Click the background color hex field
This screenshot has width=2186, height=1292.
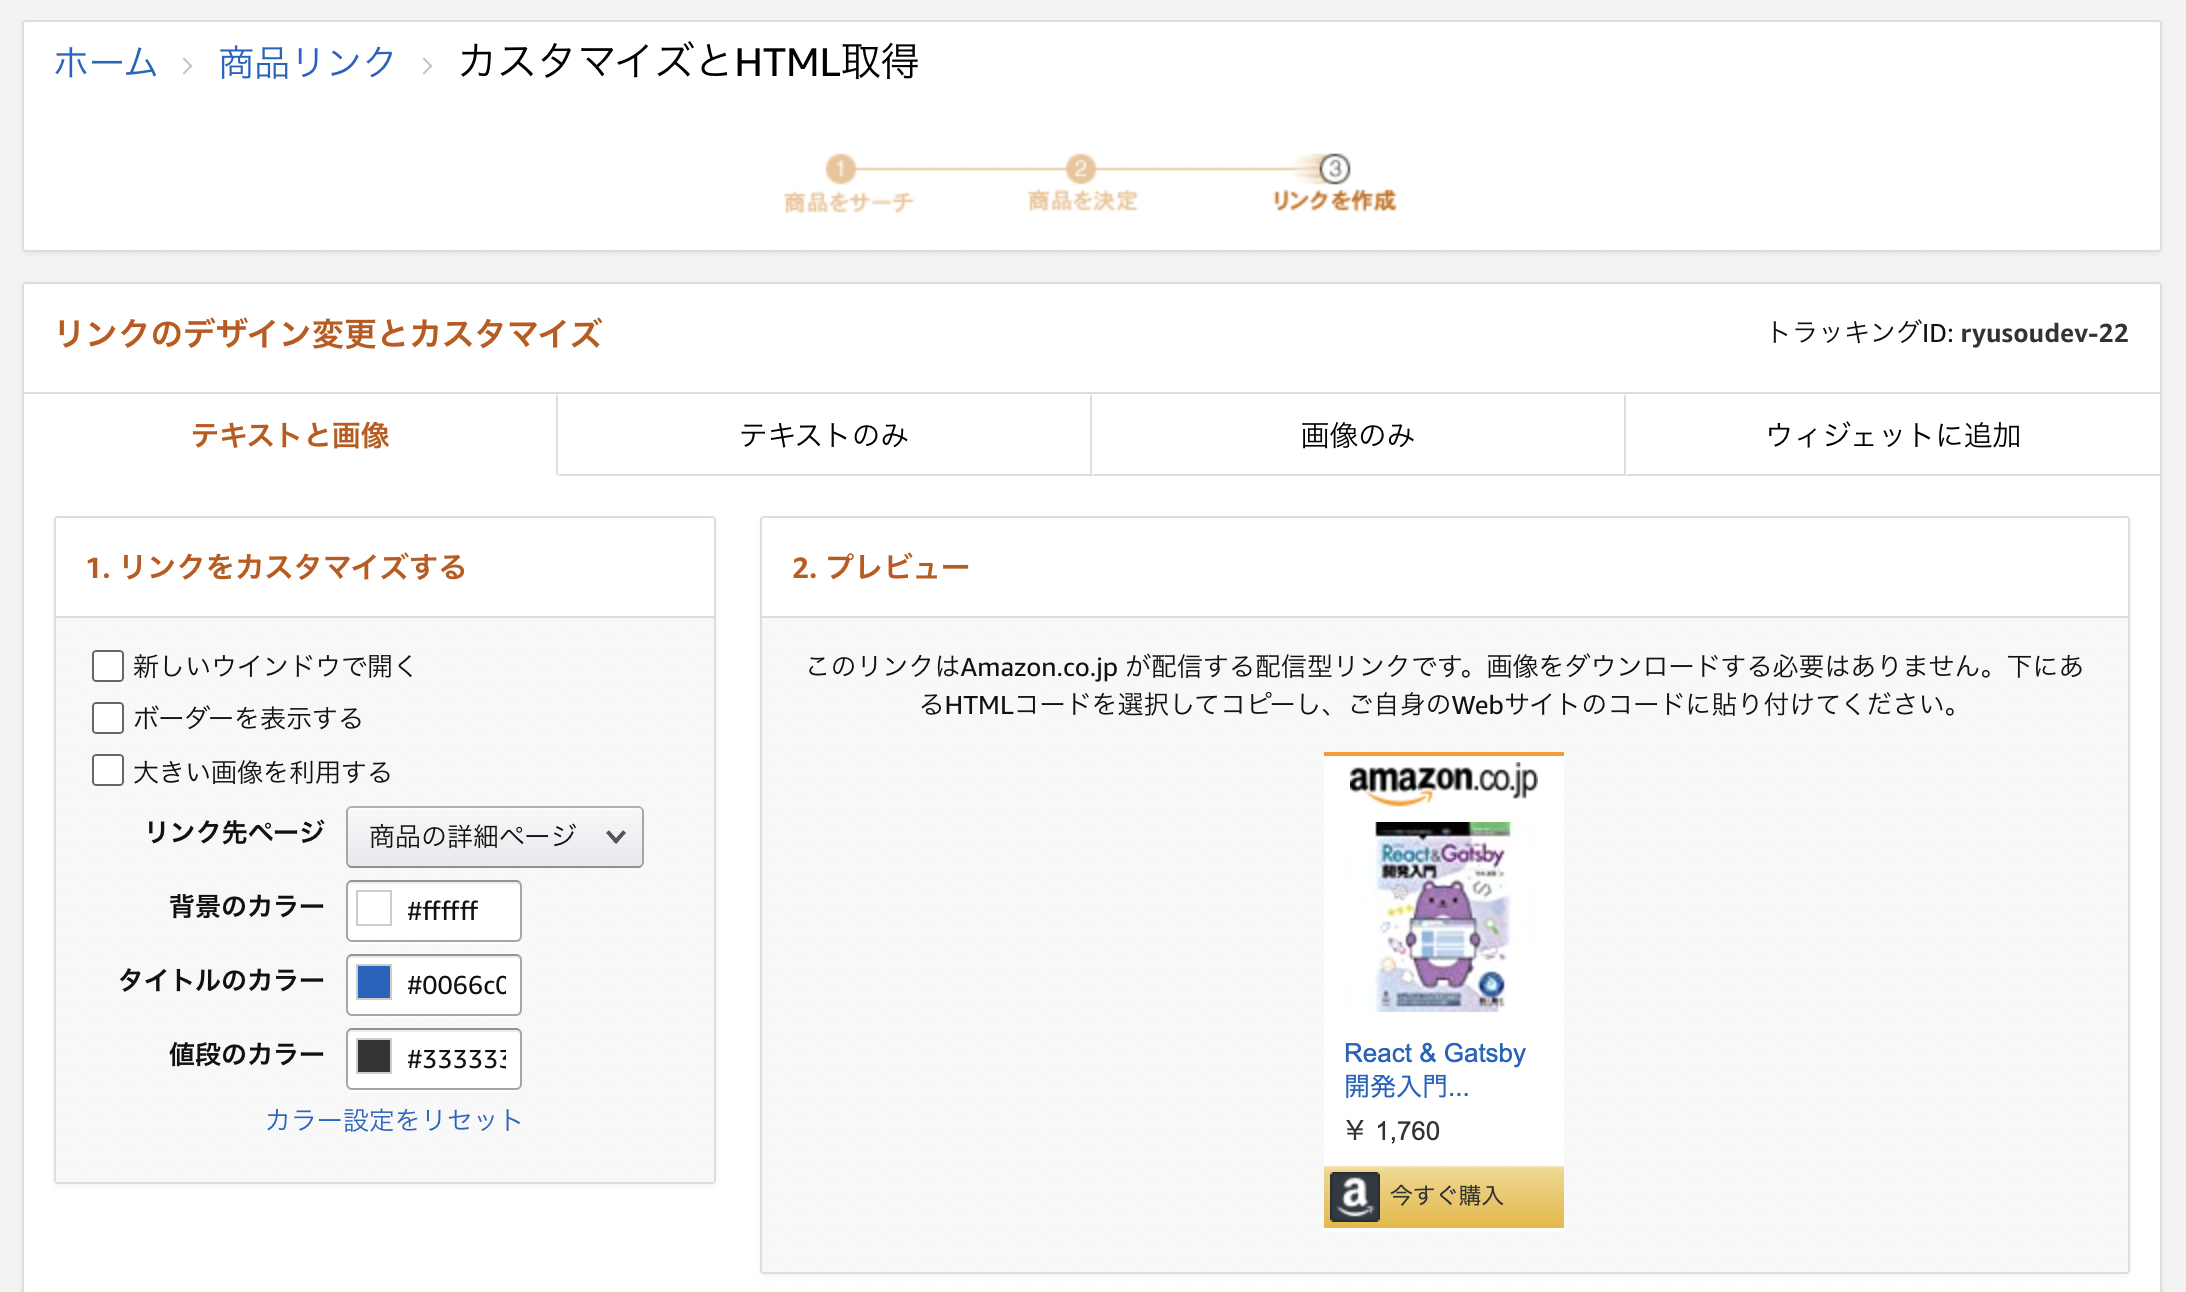pos(455,910)
